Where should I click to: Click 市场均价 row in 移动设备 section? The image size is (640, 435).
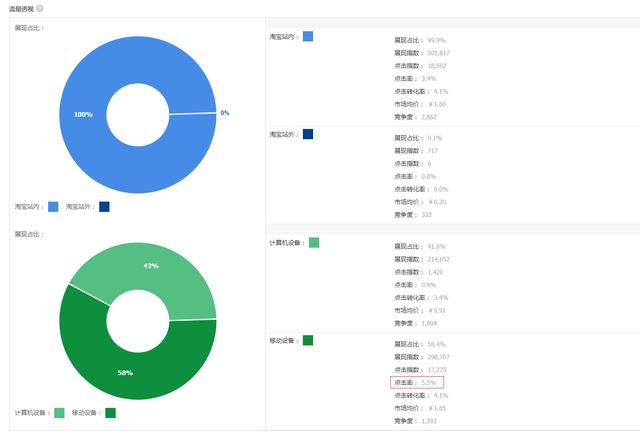pos(420,408)
